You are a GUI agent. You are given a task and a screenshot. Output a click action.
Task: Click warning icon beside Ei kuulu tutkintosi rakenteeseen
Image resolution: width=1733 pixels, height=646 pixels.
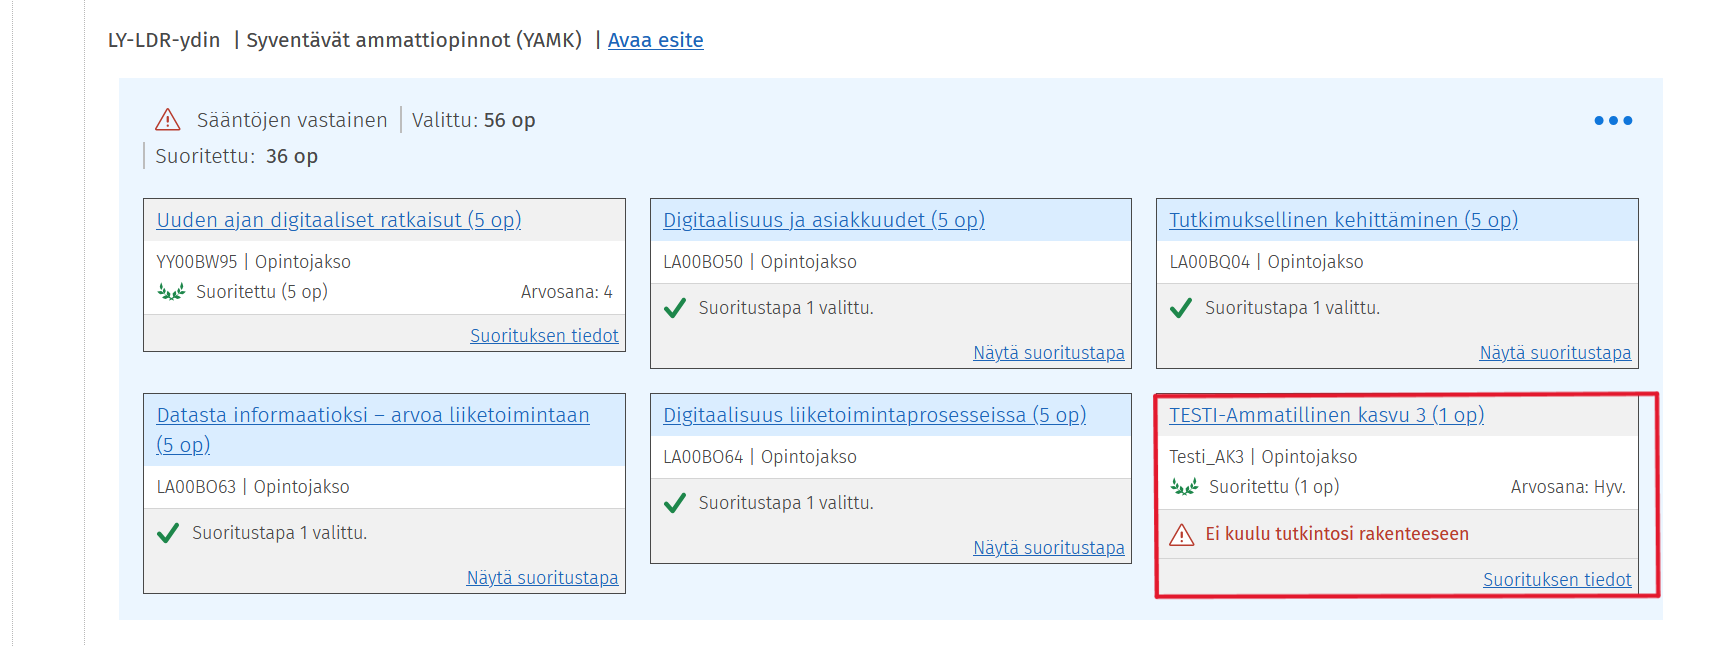click(1182, 534)
